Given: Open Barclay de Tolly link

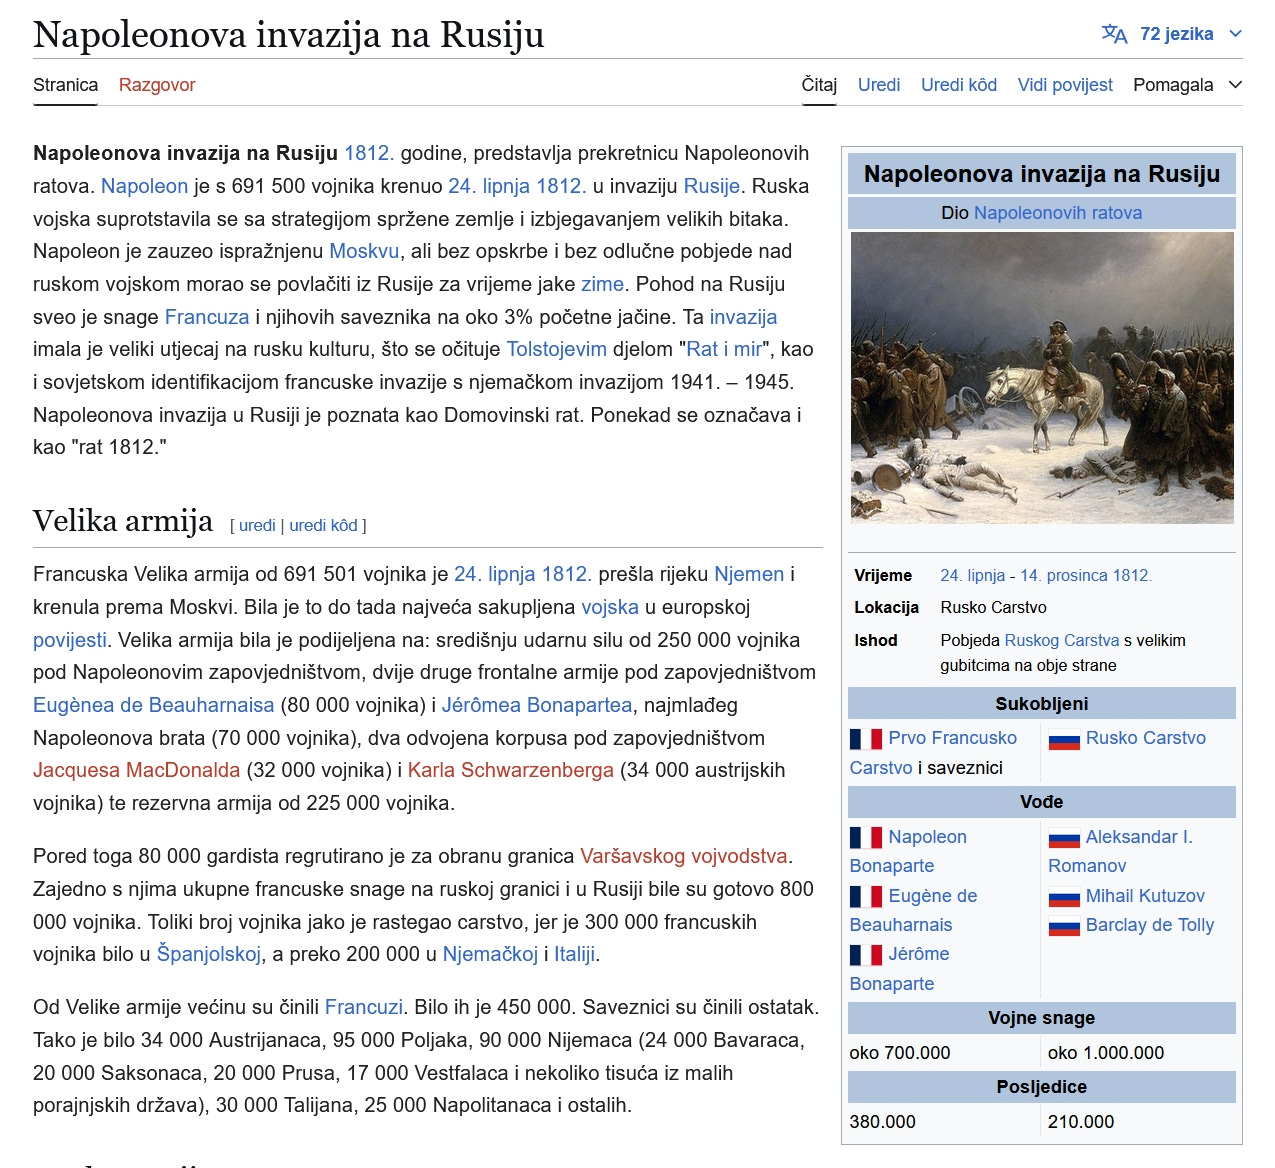Looking at the screenshot, I should tap(1150, 925).
